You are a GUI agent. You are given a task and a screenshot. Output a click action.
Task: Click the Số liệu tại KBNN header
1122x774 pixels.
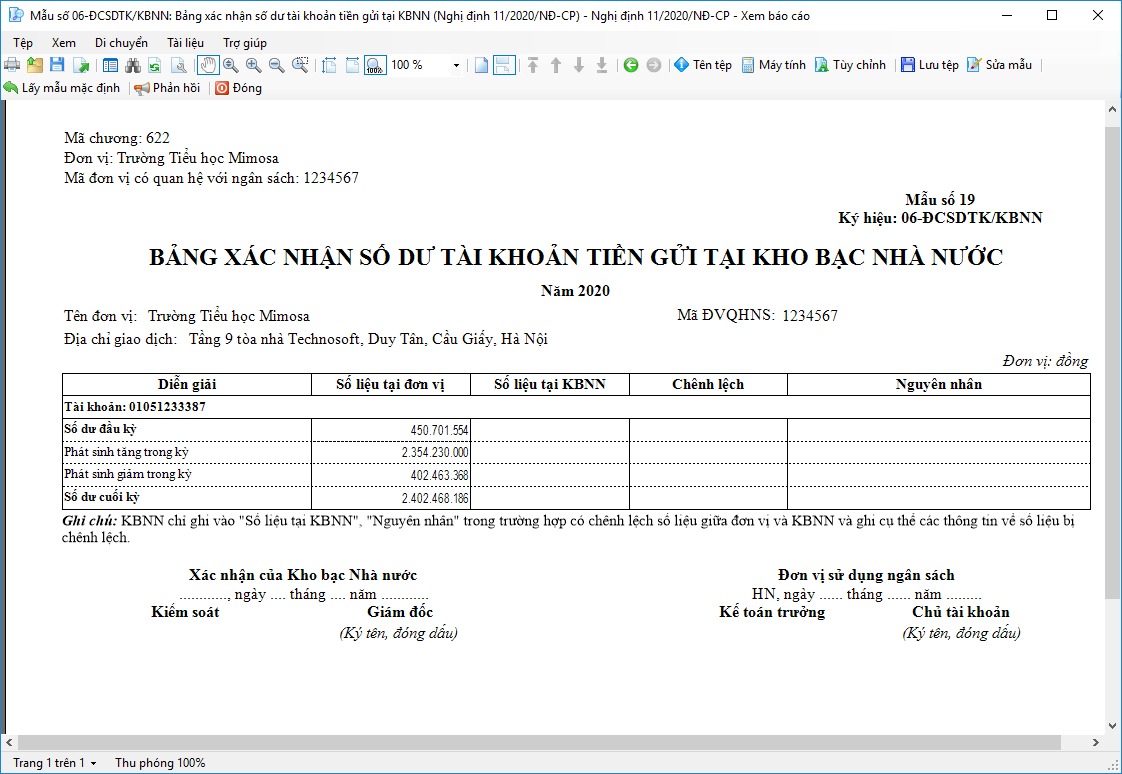(x=550, y=384)
